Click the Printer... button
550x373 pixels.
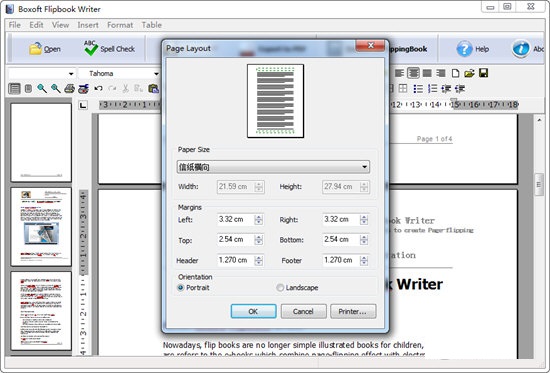(353, 311)
